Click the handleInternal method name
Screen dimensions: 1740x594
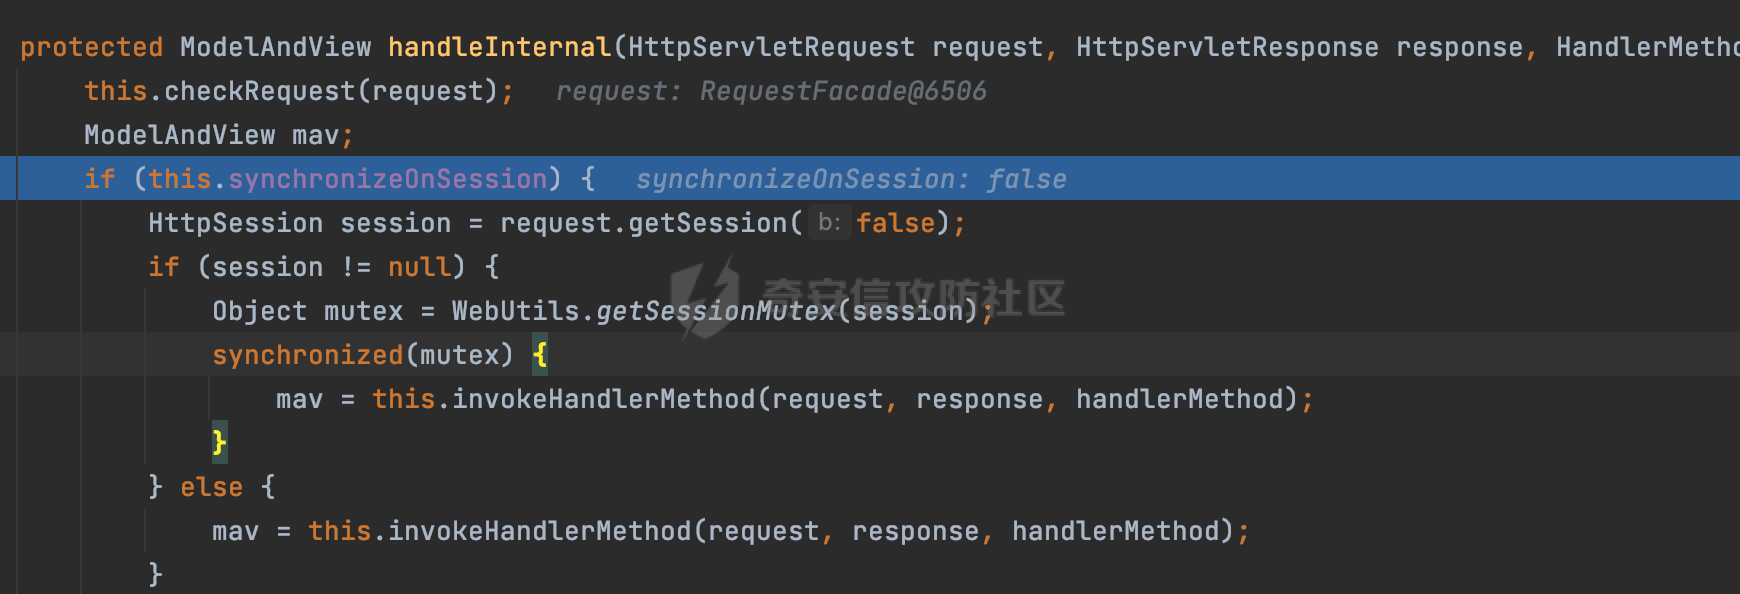click(500, 47)
